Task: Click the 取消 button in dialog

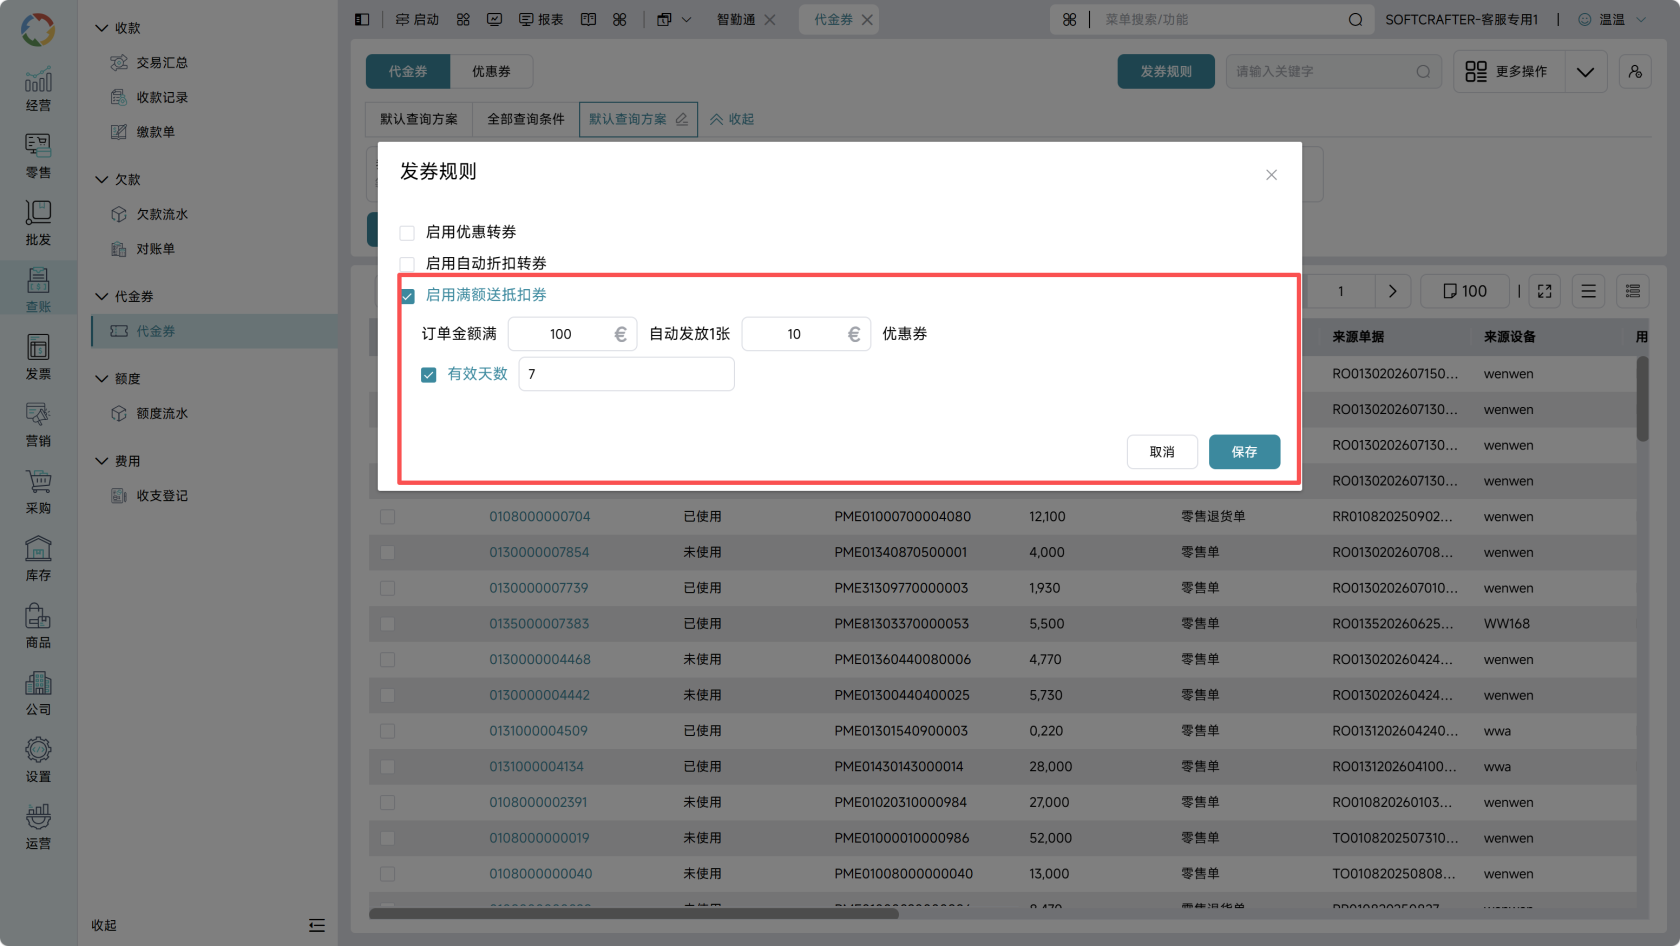Action: pyautogui.click(x=1162, y=452)
